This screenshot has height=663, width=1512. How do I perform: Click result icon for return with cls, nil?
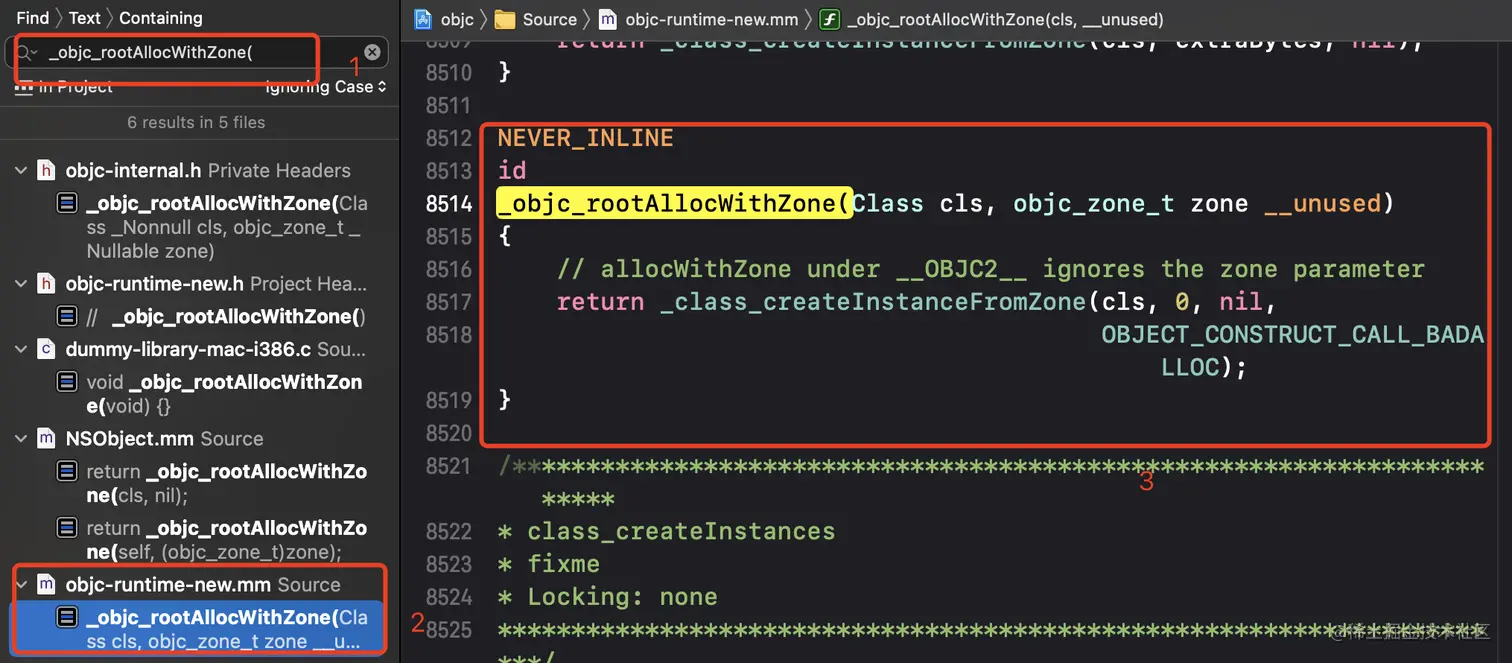67,471
